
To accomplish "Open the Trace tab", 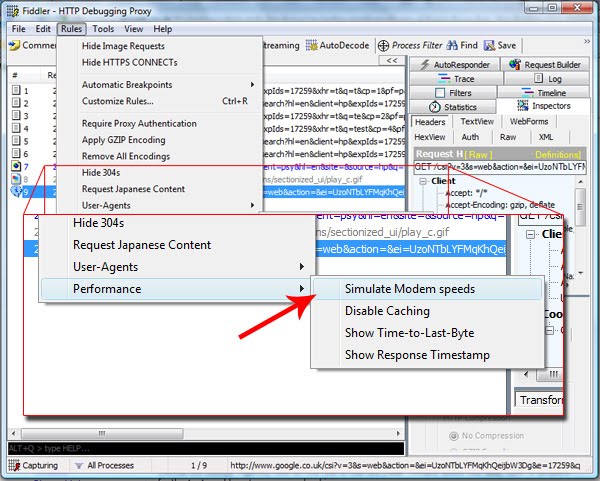I will coord(456,79).
